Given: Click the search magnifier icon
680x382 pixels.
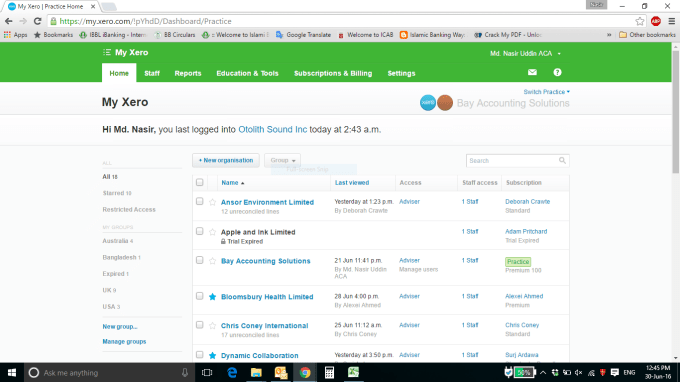Looking at the screenshot, I should (562, 160).
